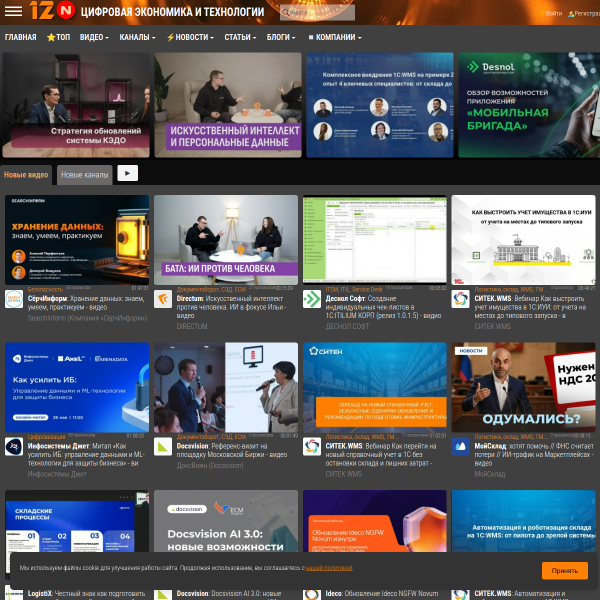Open the Хранение данных video thumbnail
This screenshot has width=600, height=600.
click(77, 240)
